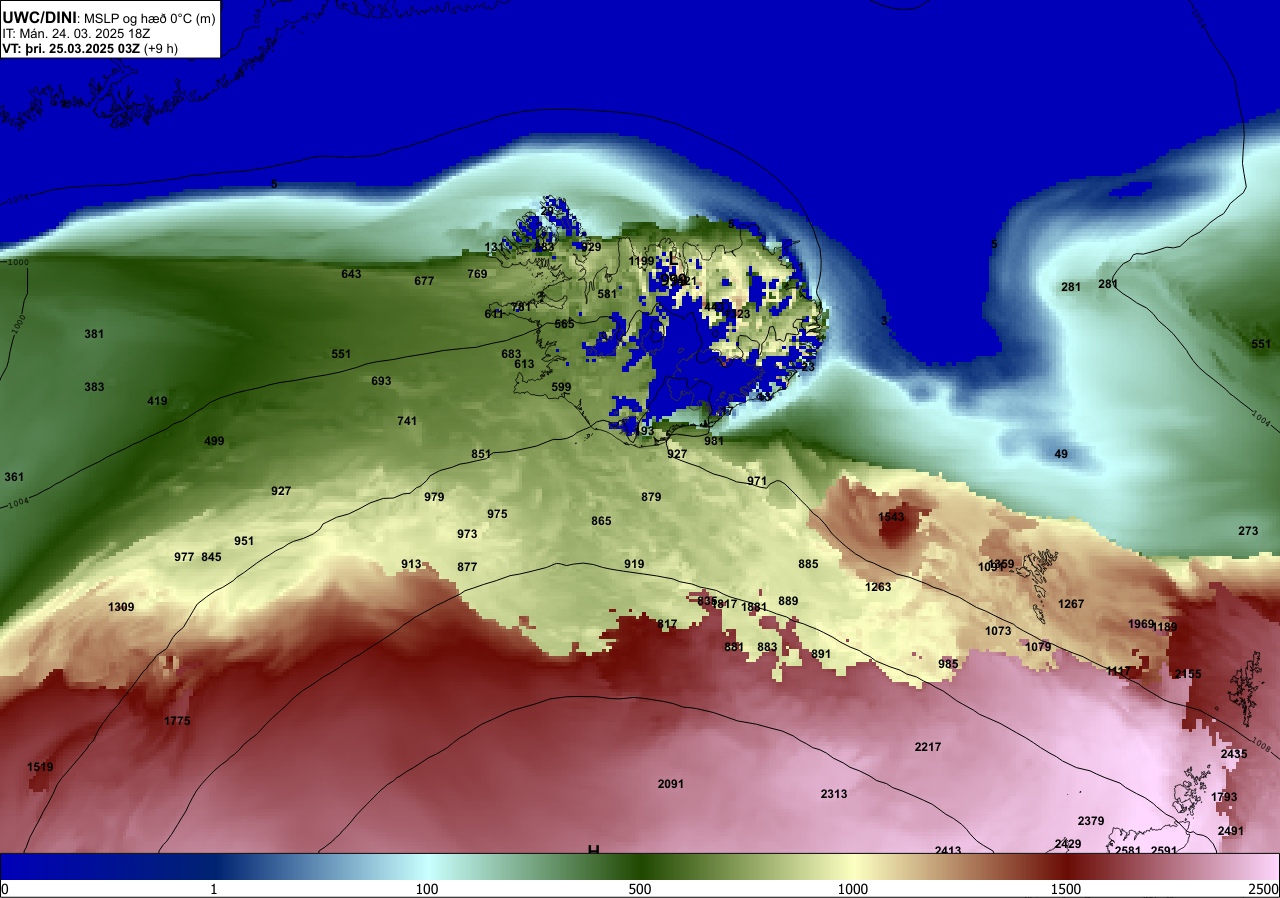
Task: Click the map value 2435
Action: [1234, 754]
